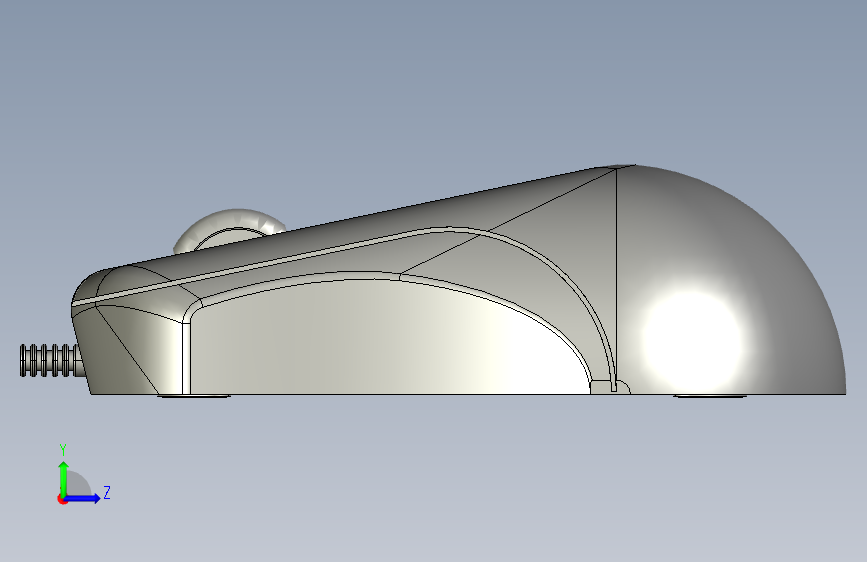The height and width of the screenshot is (562, 867).
Task: Select the rounded rear dome of the mouse
Action: (x=730, y=279)
